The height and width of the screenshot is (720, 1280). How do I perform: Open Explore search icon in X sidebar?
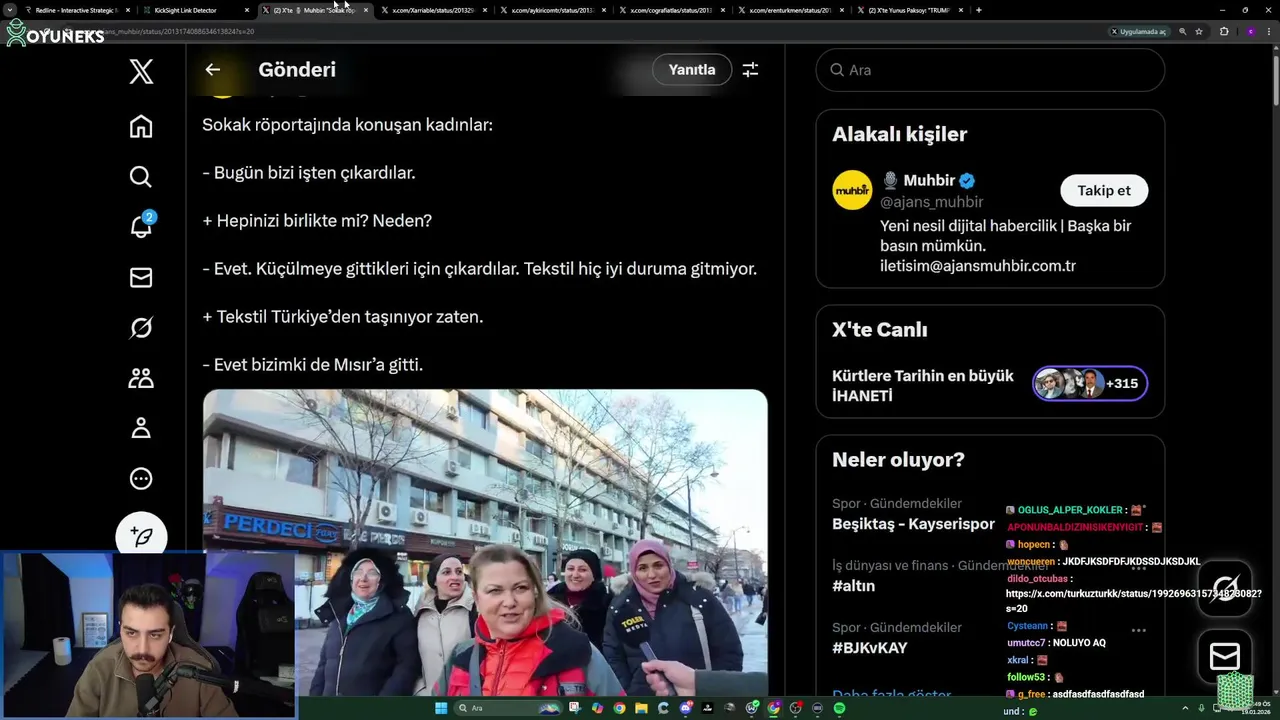pyautogui.click(x=141, y=177)
